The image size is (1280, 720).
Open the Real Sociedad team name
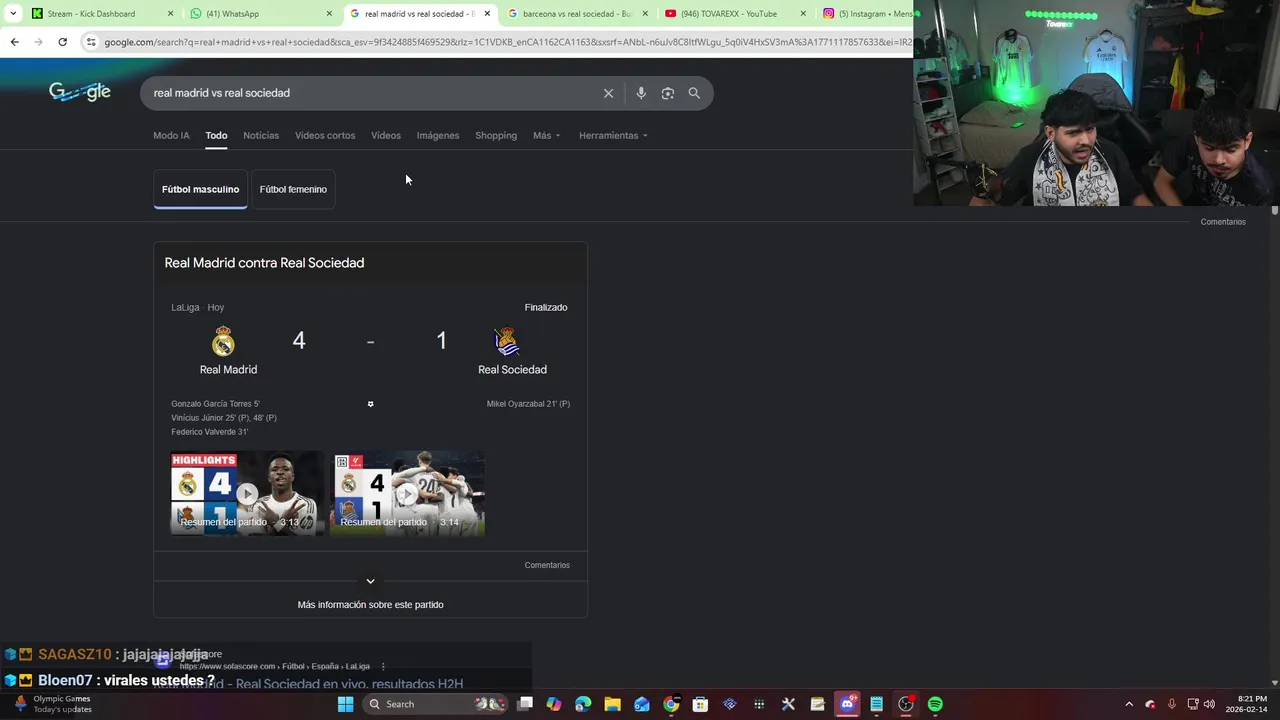[512, 370]
